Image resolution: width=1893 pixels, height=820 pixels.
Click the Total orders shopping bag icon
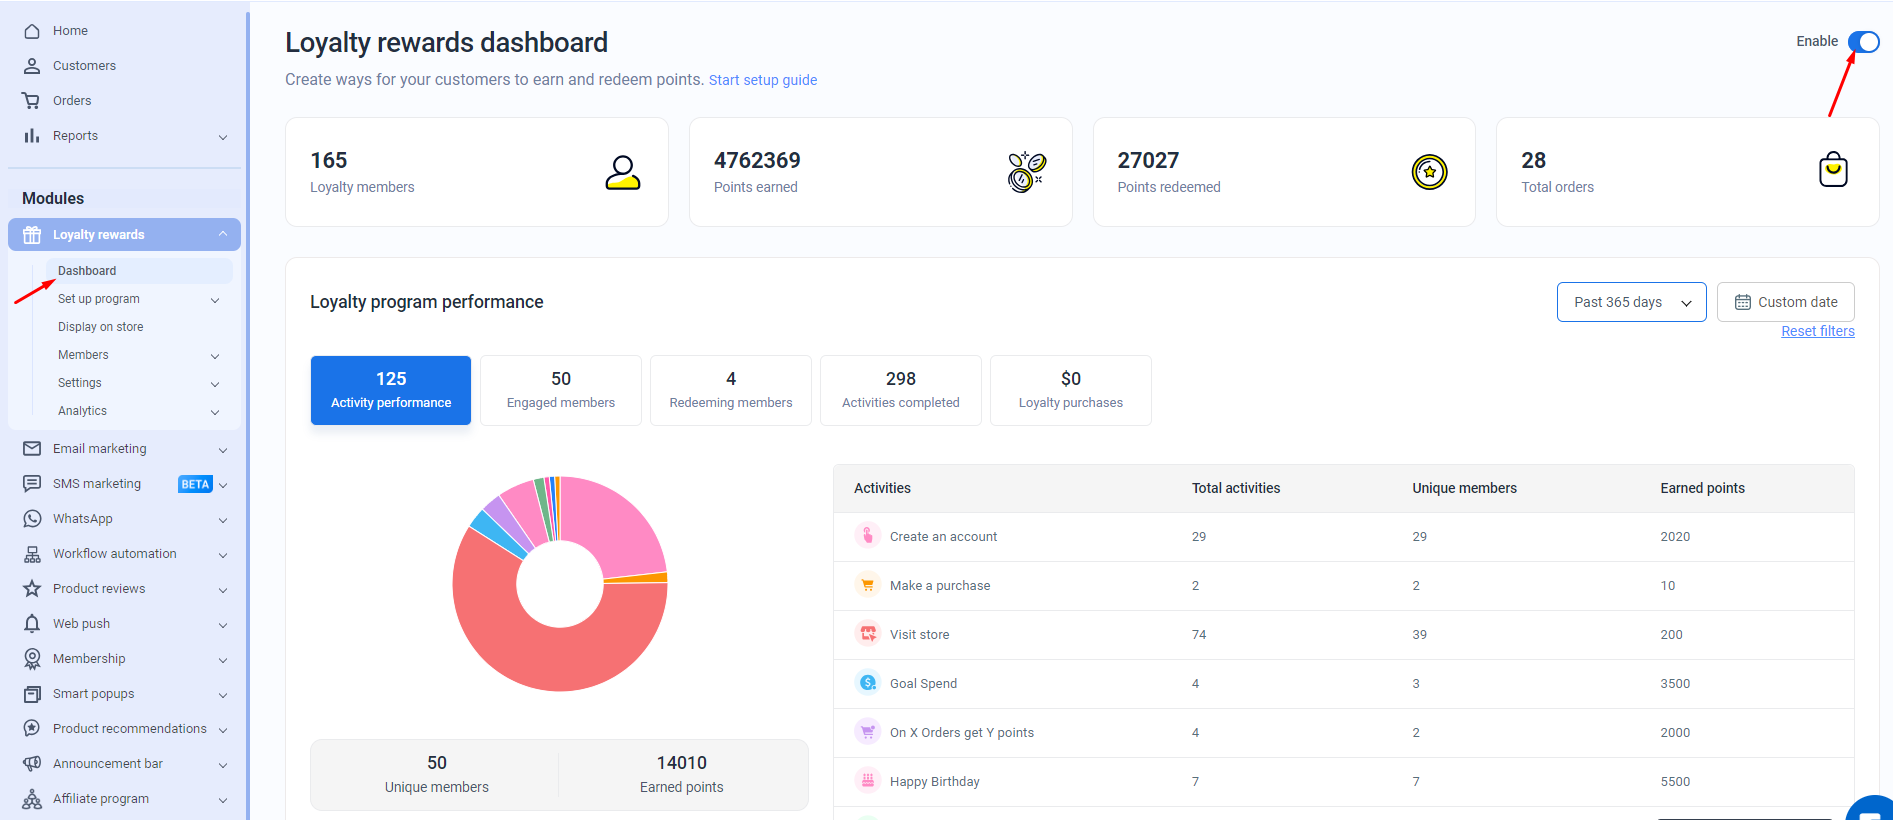(1833, 170)
